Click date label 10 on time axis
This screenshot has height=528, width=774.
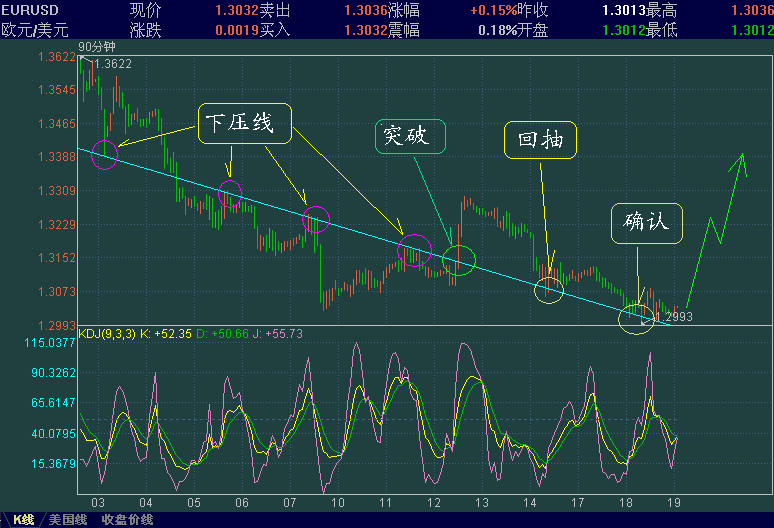tap(338, 503)
